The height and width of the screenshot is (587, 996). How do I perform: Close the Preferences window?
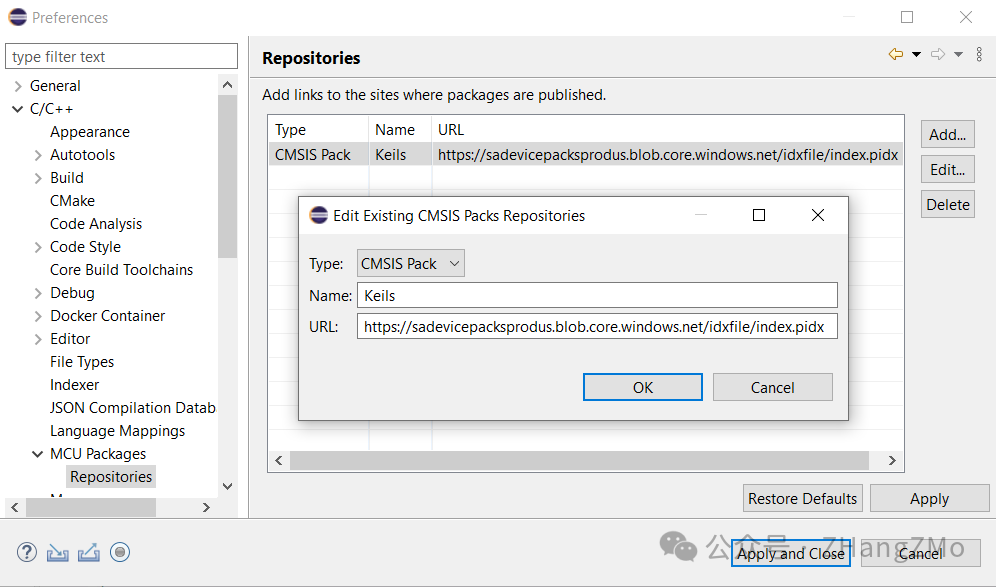(x=966, y=17)
